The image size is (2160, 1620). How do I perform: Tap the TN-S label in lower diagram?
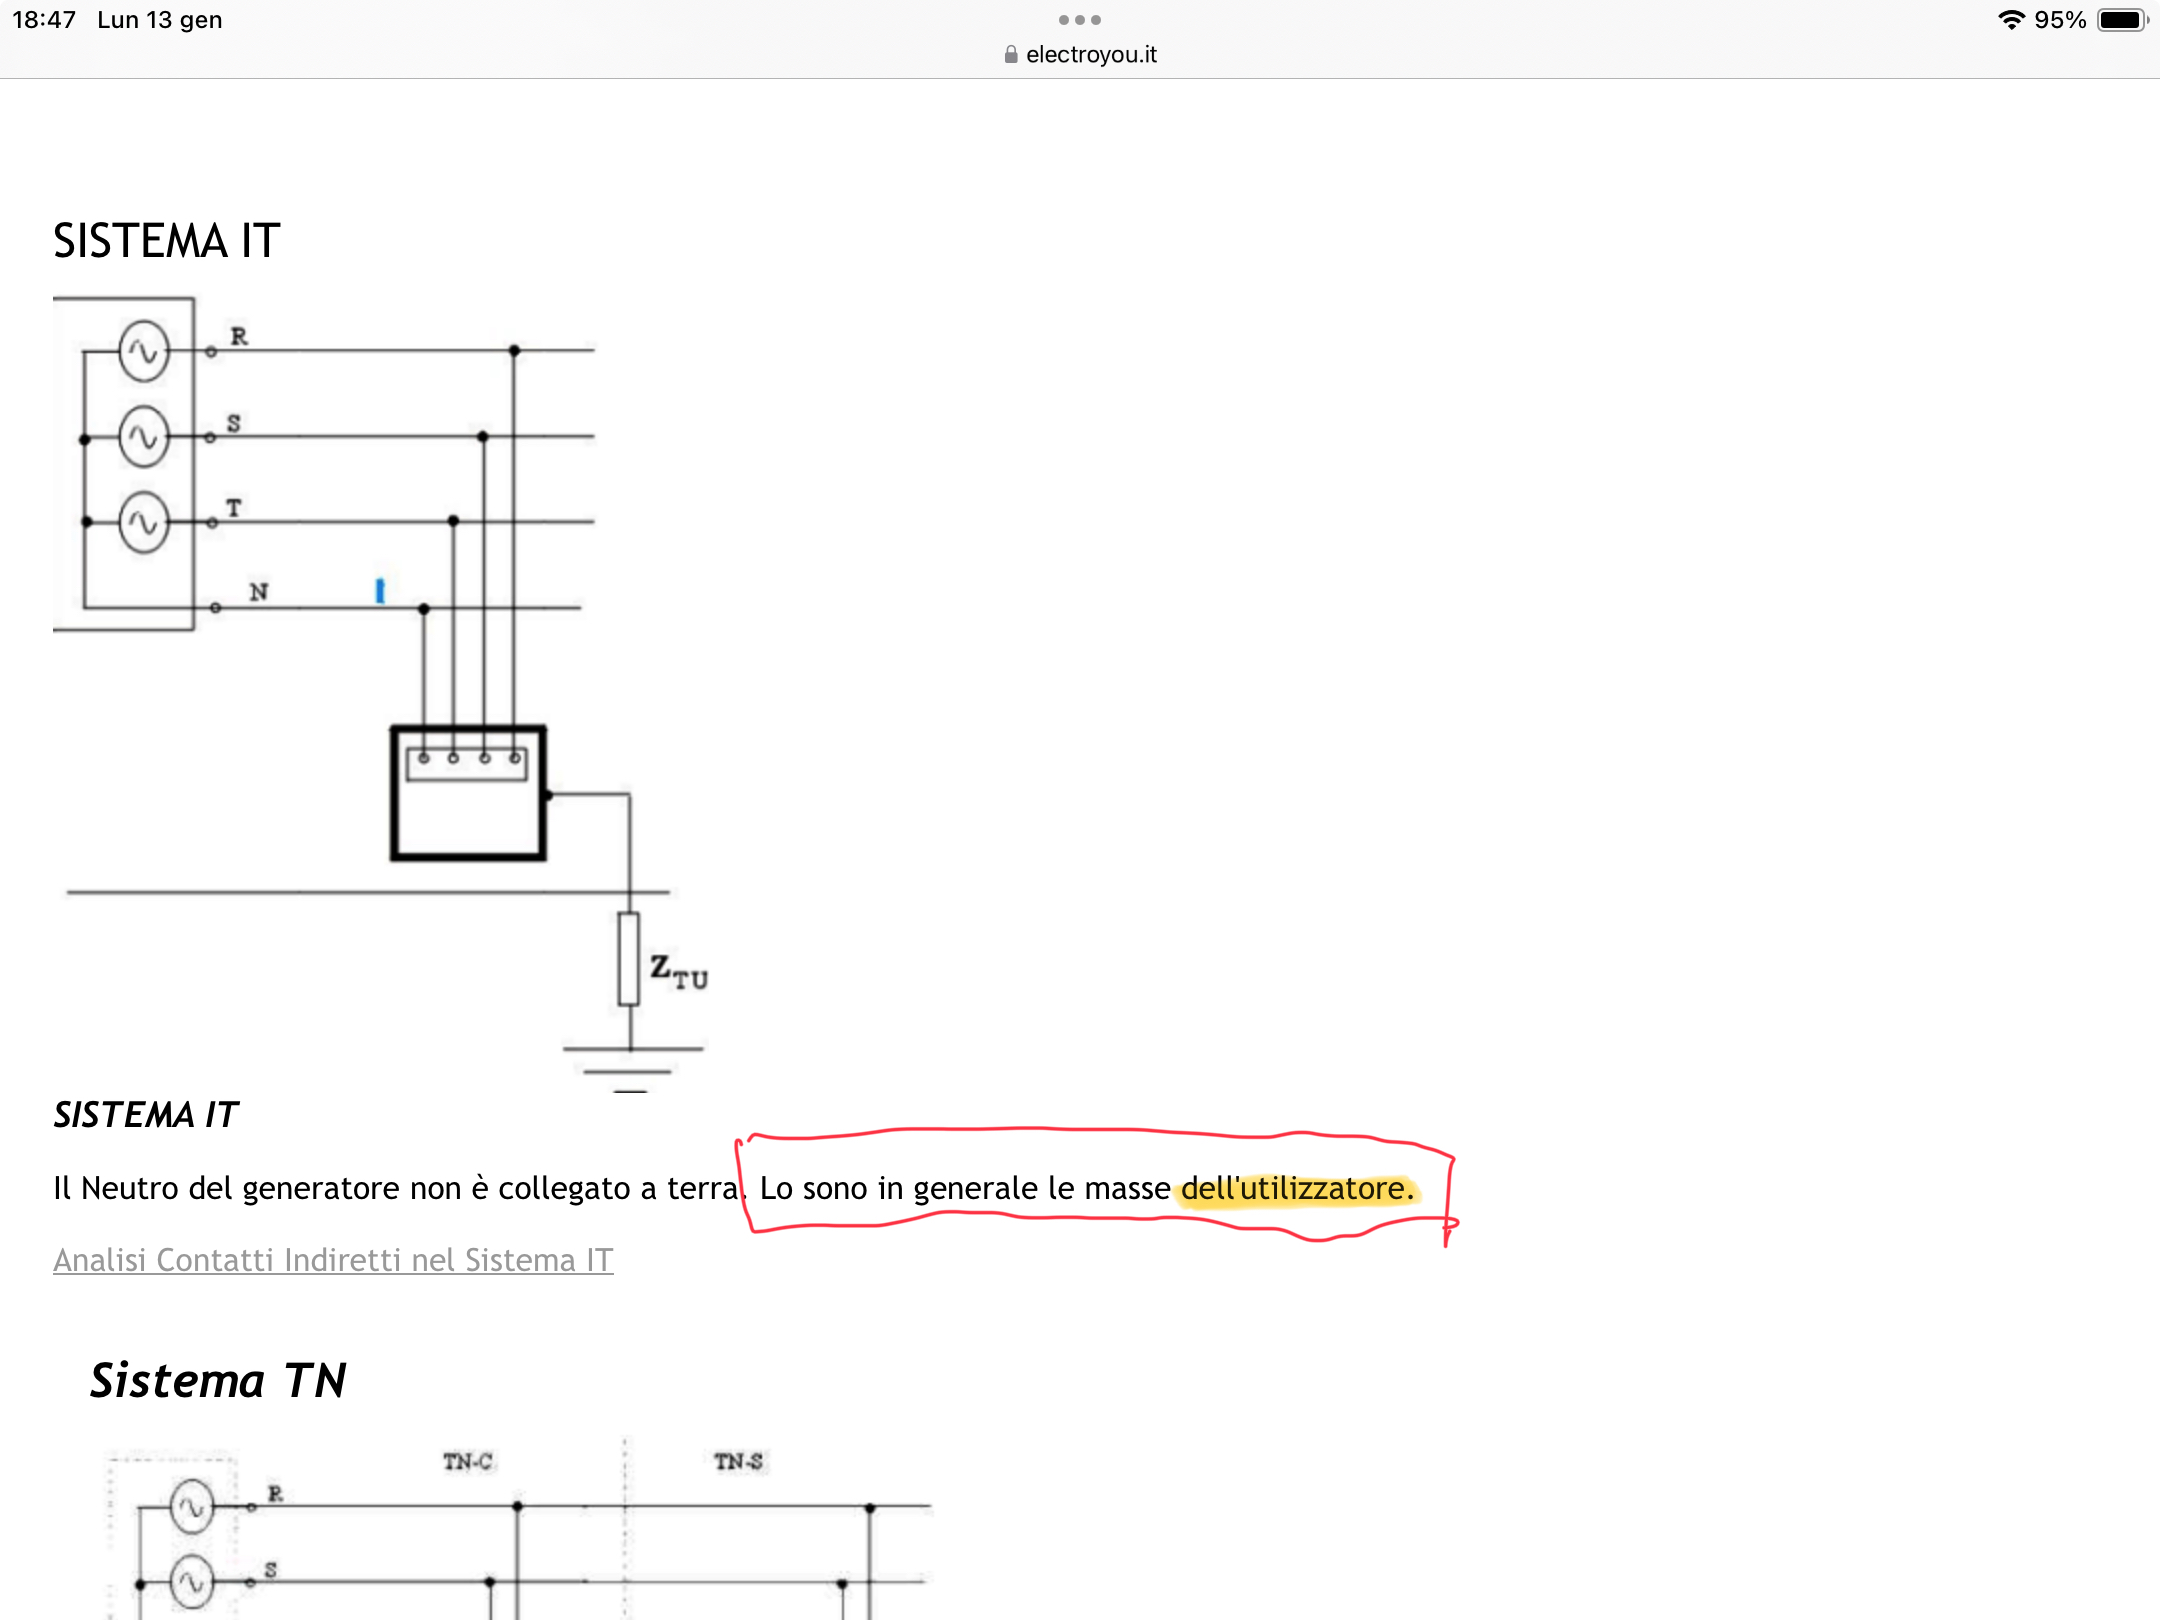point(738,1462)
